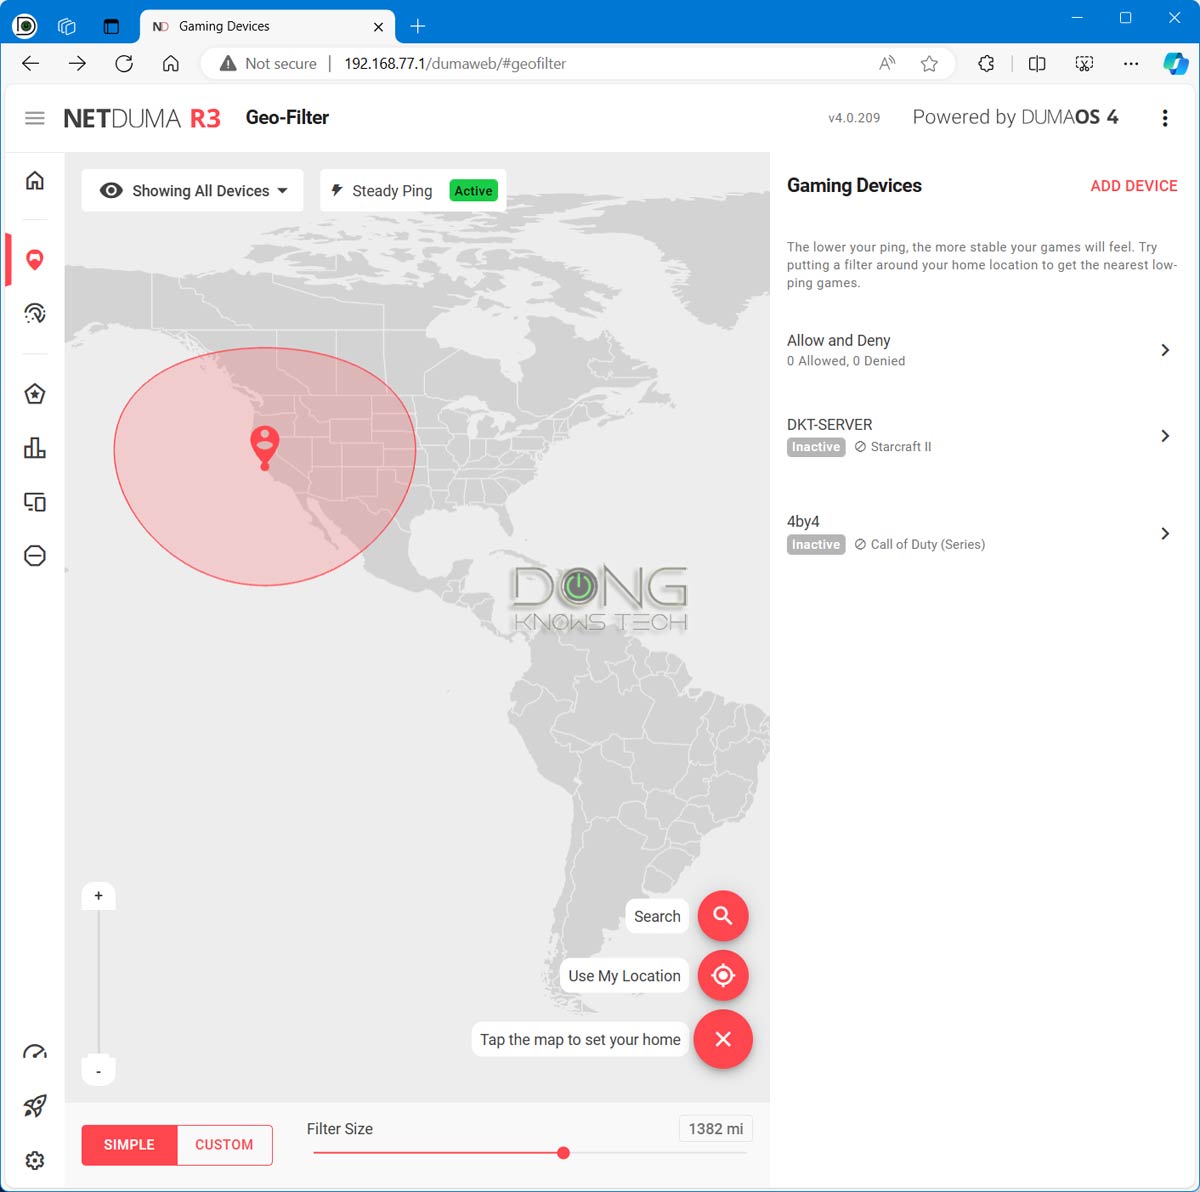This screenshot has height=1192, width=1200.
Task: Open the split screen icon
Action: pyautogui.click(x=1037, y=63)
